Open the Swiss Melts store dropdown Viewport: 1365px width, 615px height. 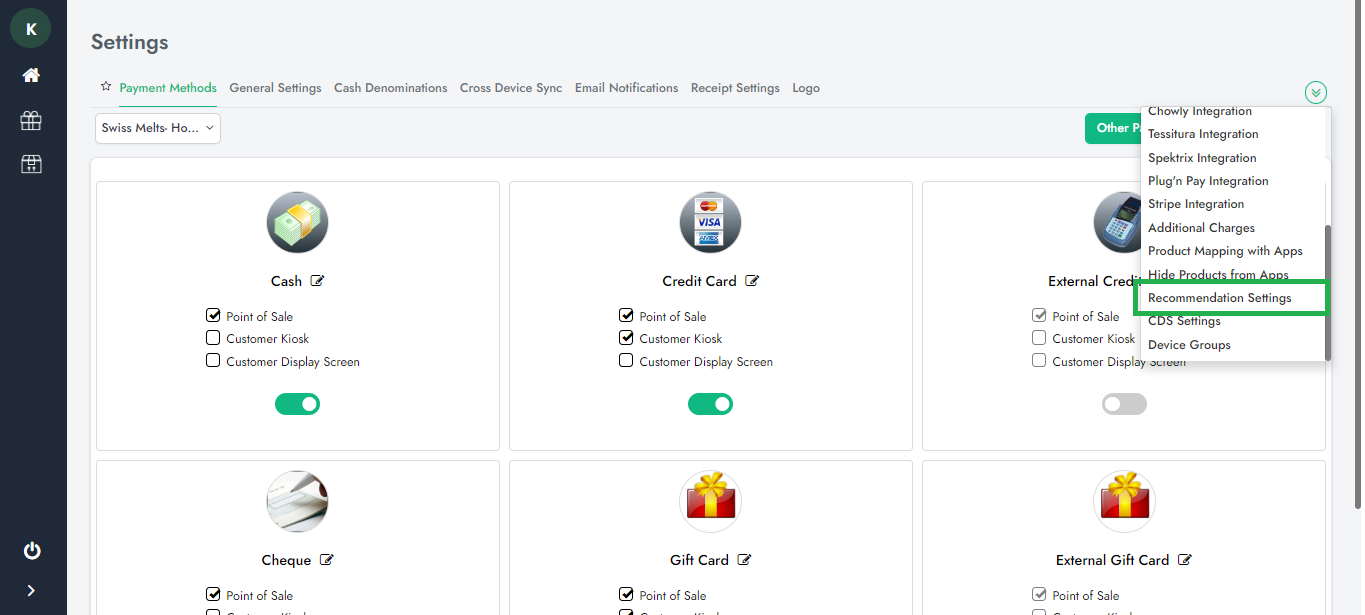158,128
